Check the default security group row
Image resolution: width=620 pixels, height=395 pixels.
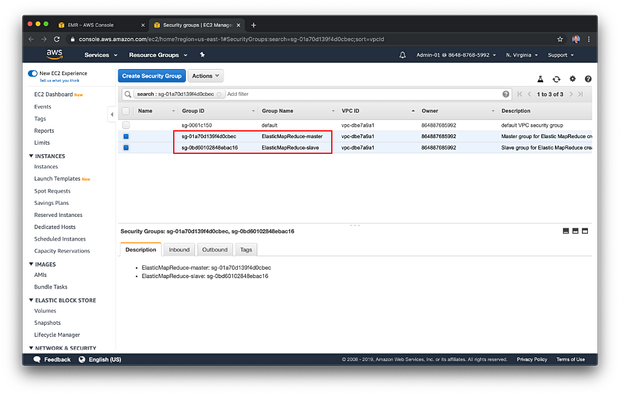126,125
